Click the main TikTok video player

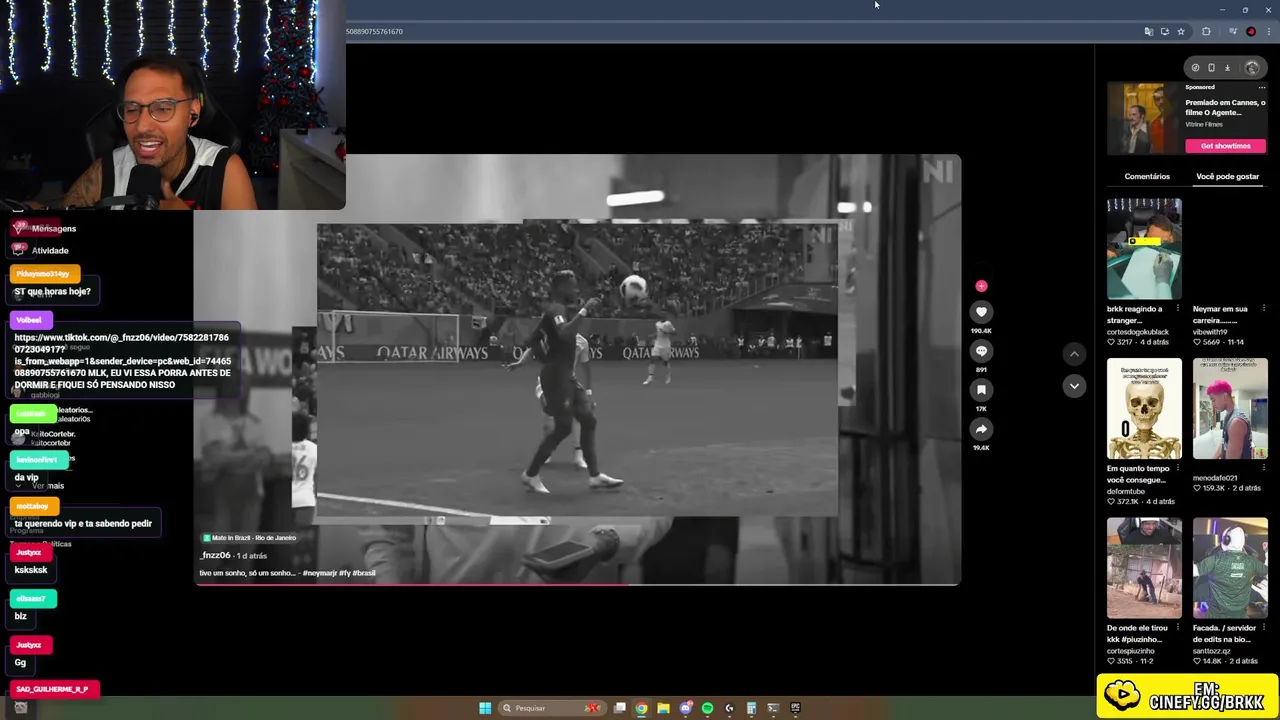click(x=577, y=369)
